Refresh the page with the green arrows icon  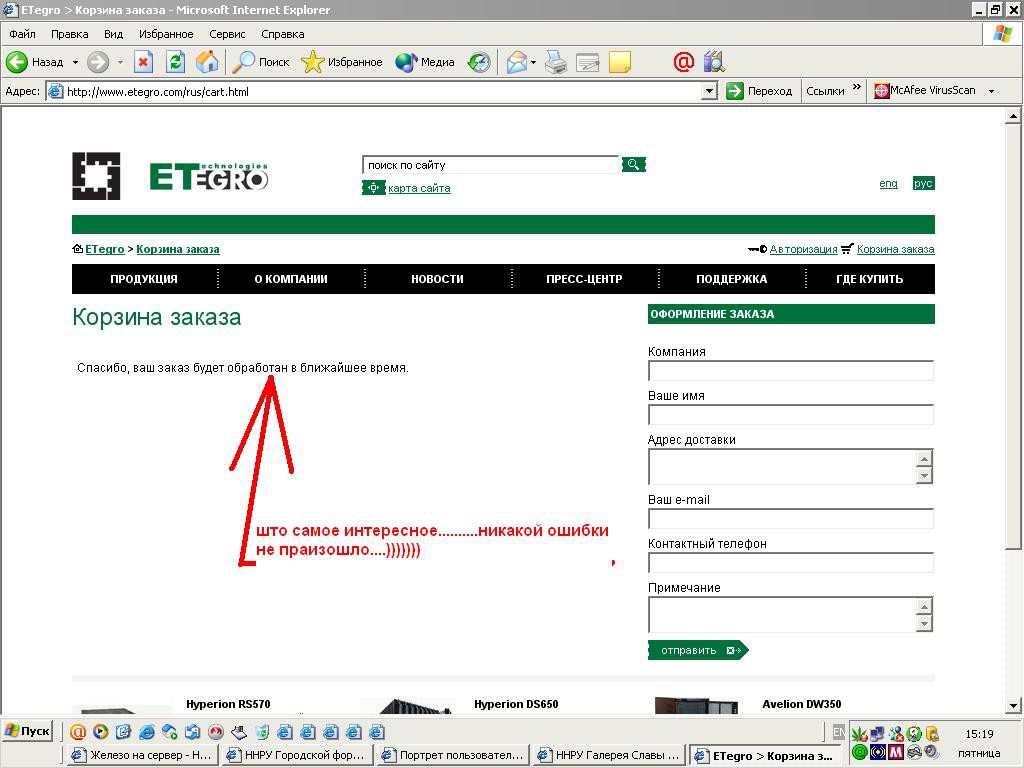(175, 62)
